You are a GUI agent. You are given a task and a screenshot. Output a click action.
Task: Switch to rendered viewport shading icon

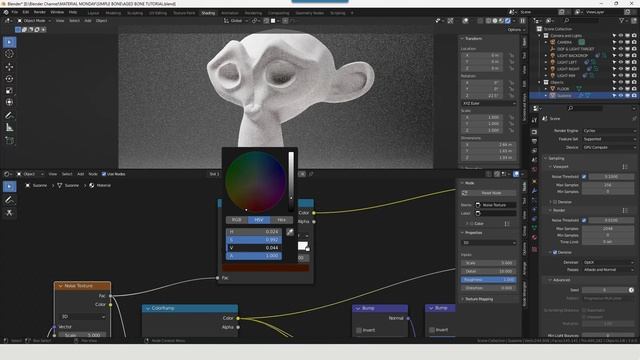pyautogui.click(x=508, y=20)
